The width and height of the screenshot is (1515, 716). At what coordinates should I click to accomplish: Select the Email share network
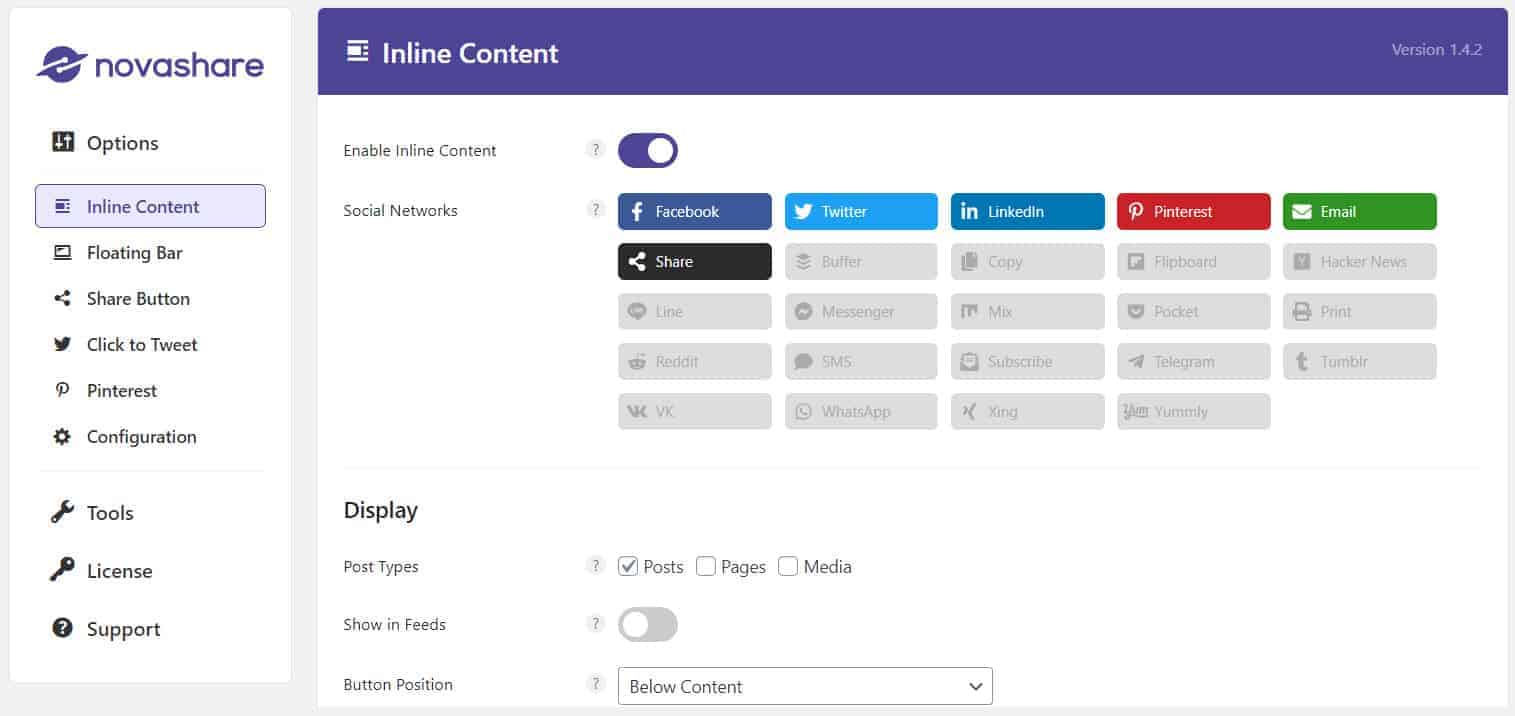coord(1359,211)
